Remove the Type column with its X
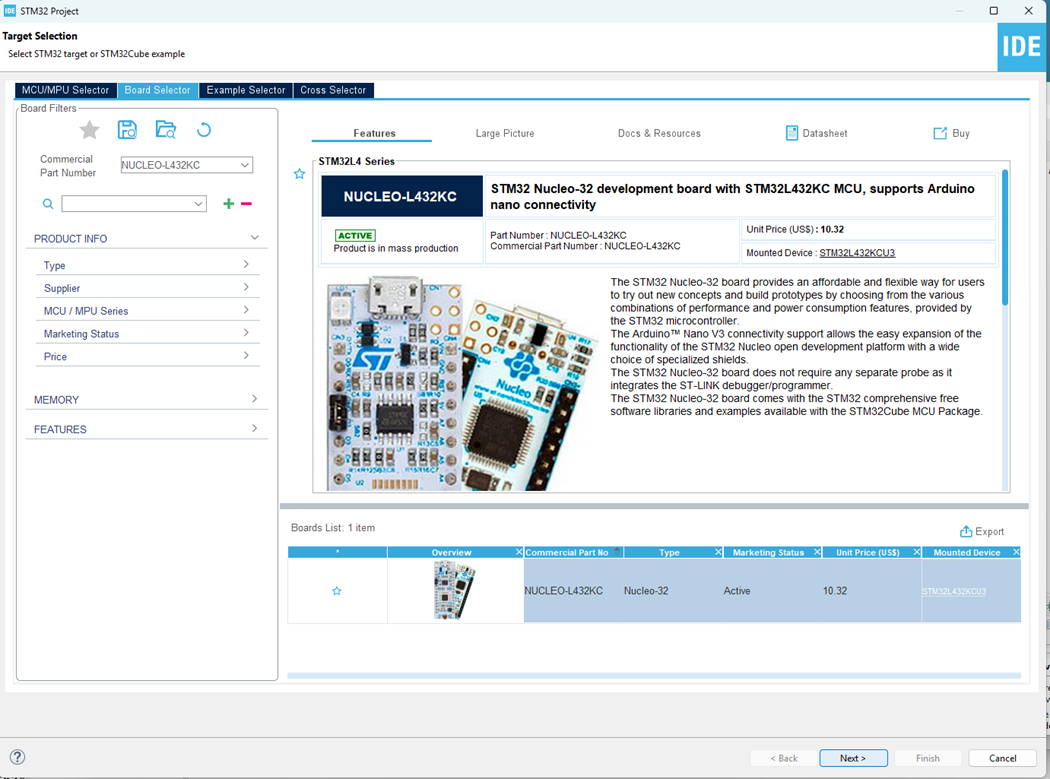The height and width of the screenshot is (779, 1050). pyautogui.click(x=719, y=552)
